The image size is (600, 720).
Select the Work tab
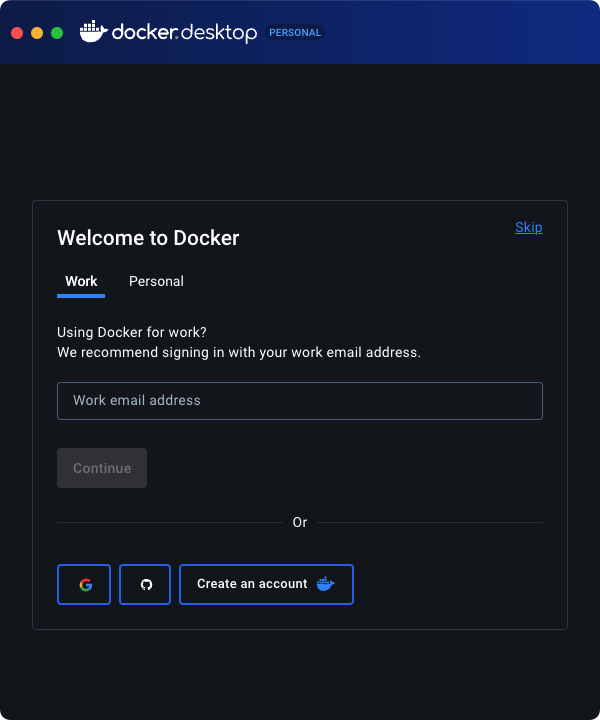(x=81, y=281)
